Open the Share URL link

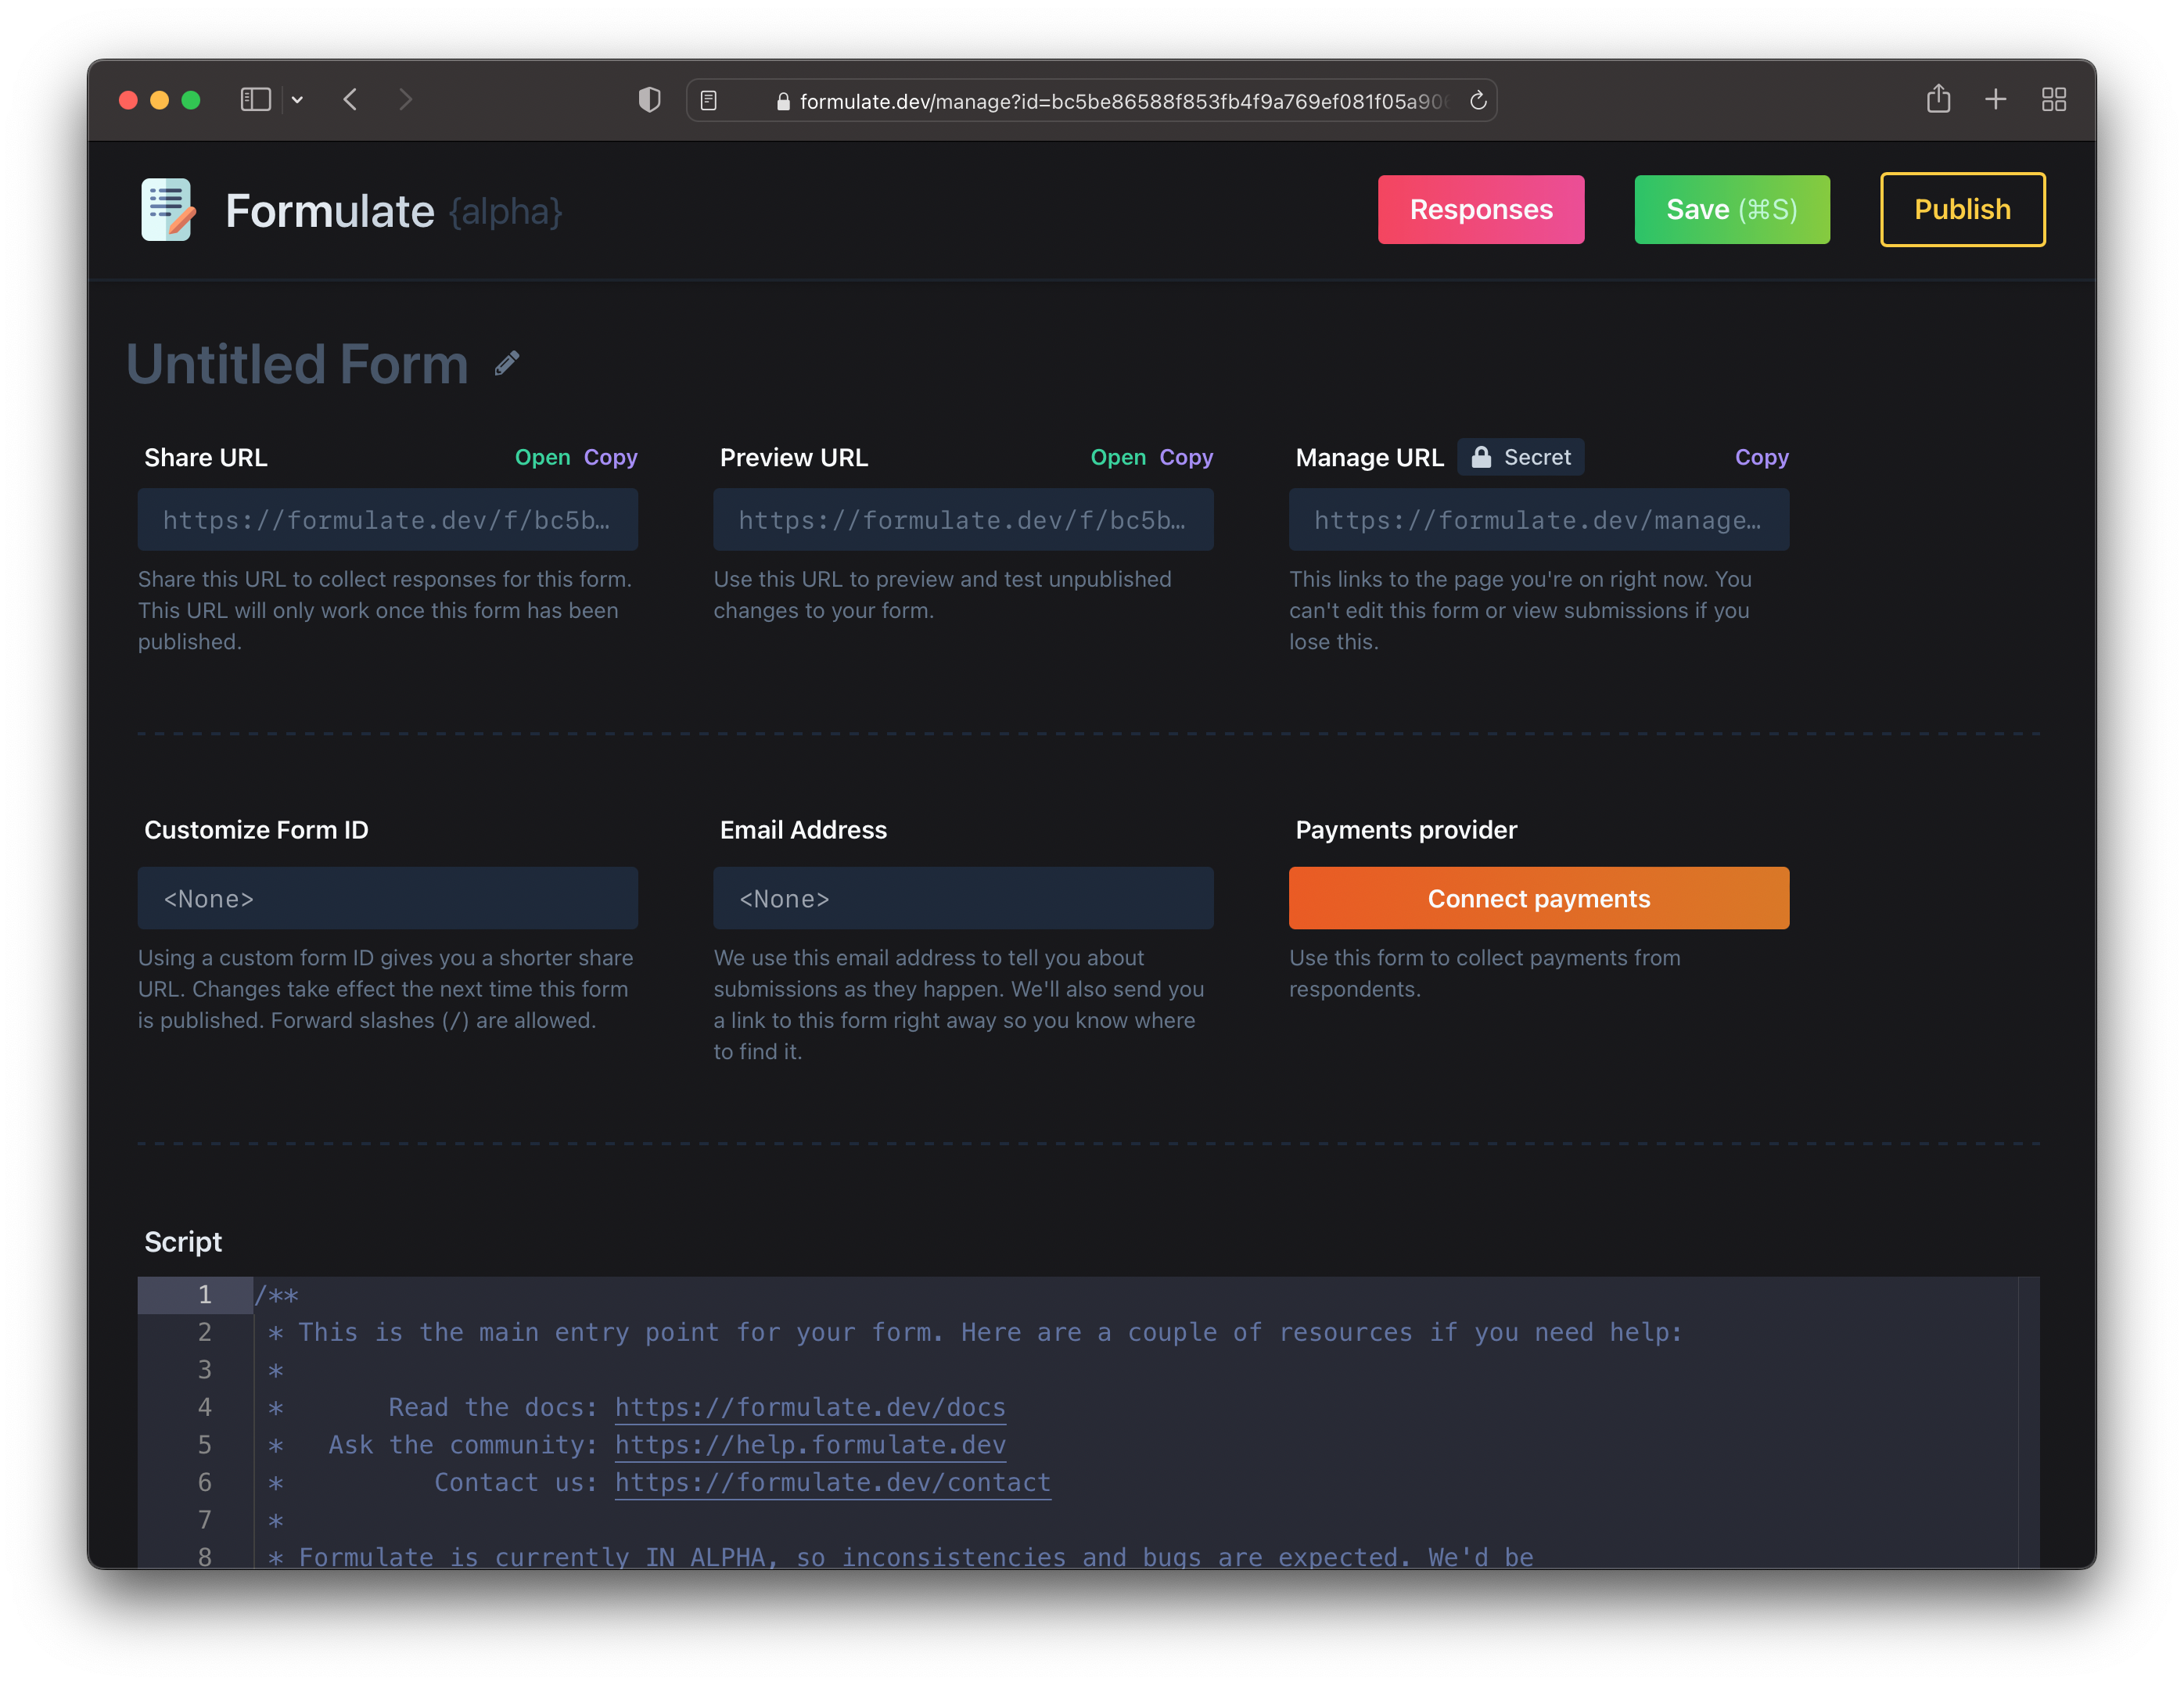click(x=542, y=457)
